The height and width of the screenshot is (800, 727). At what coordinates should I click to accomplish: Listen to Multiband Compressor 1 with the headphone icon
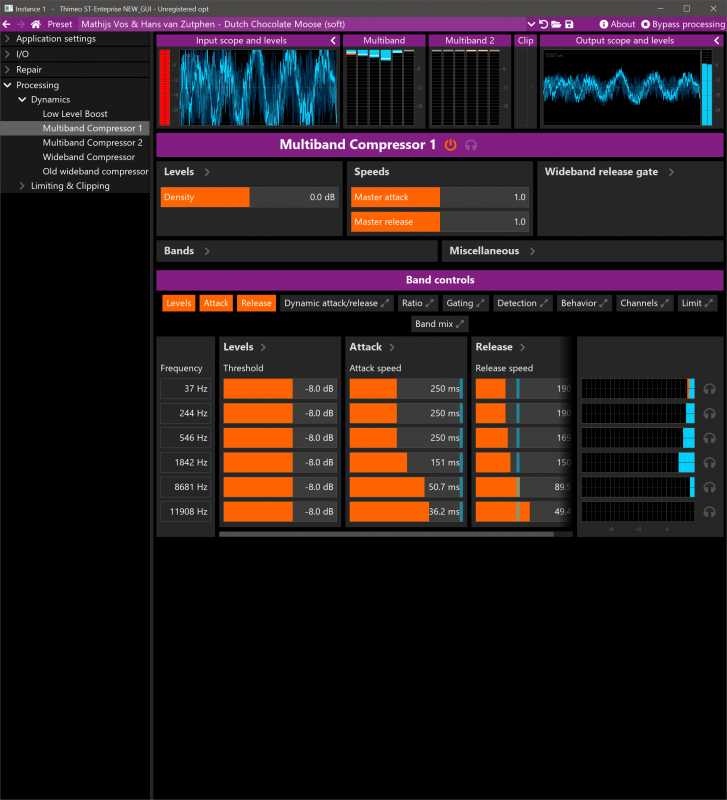(471, 145)
